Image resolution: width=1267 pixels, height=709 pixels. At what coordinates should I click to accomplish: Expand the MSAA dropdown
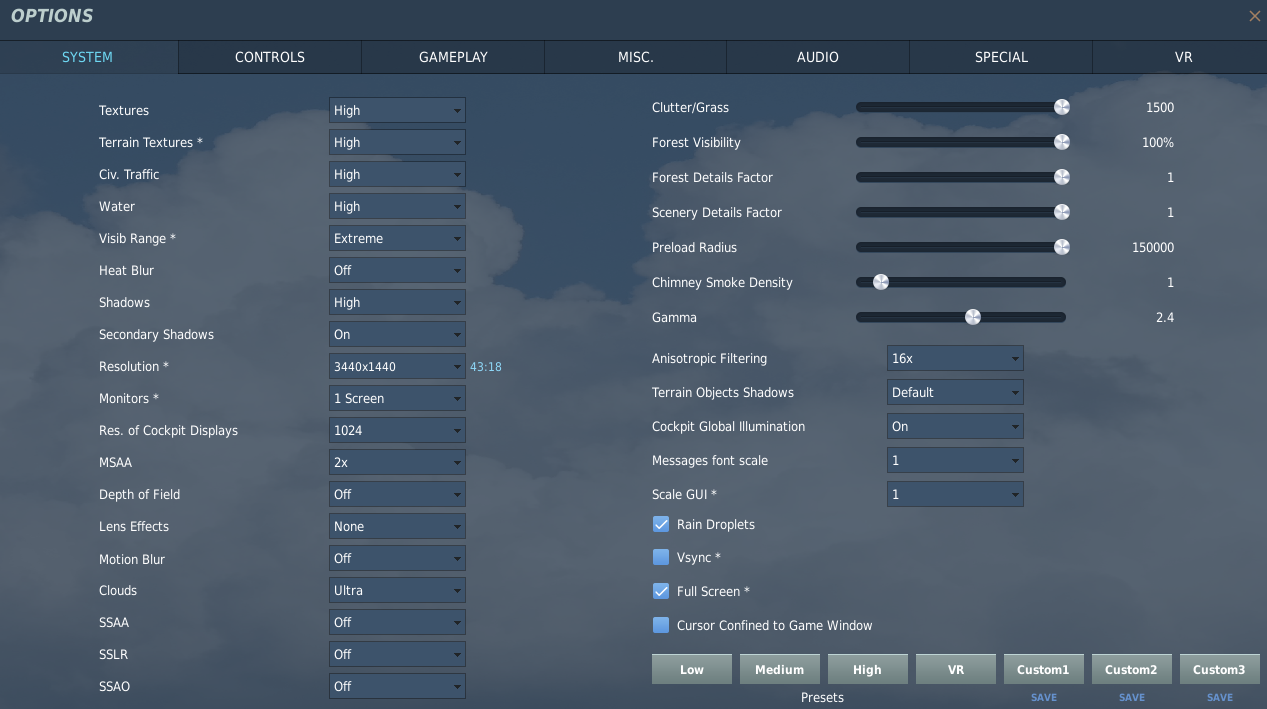(397, 462)
